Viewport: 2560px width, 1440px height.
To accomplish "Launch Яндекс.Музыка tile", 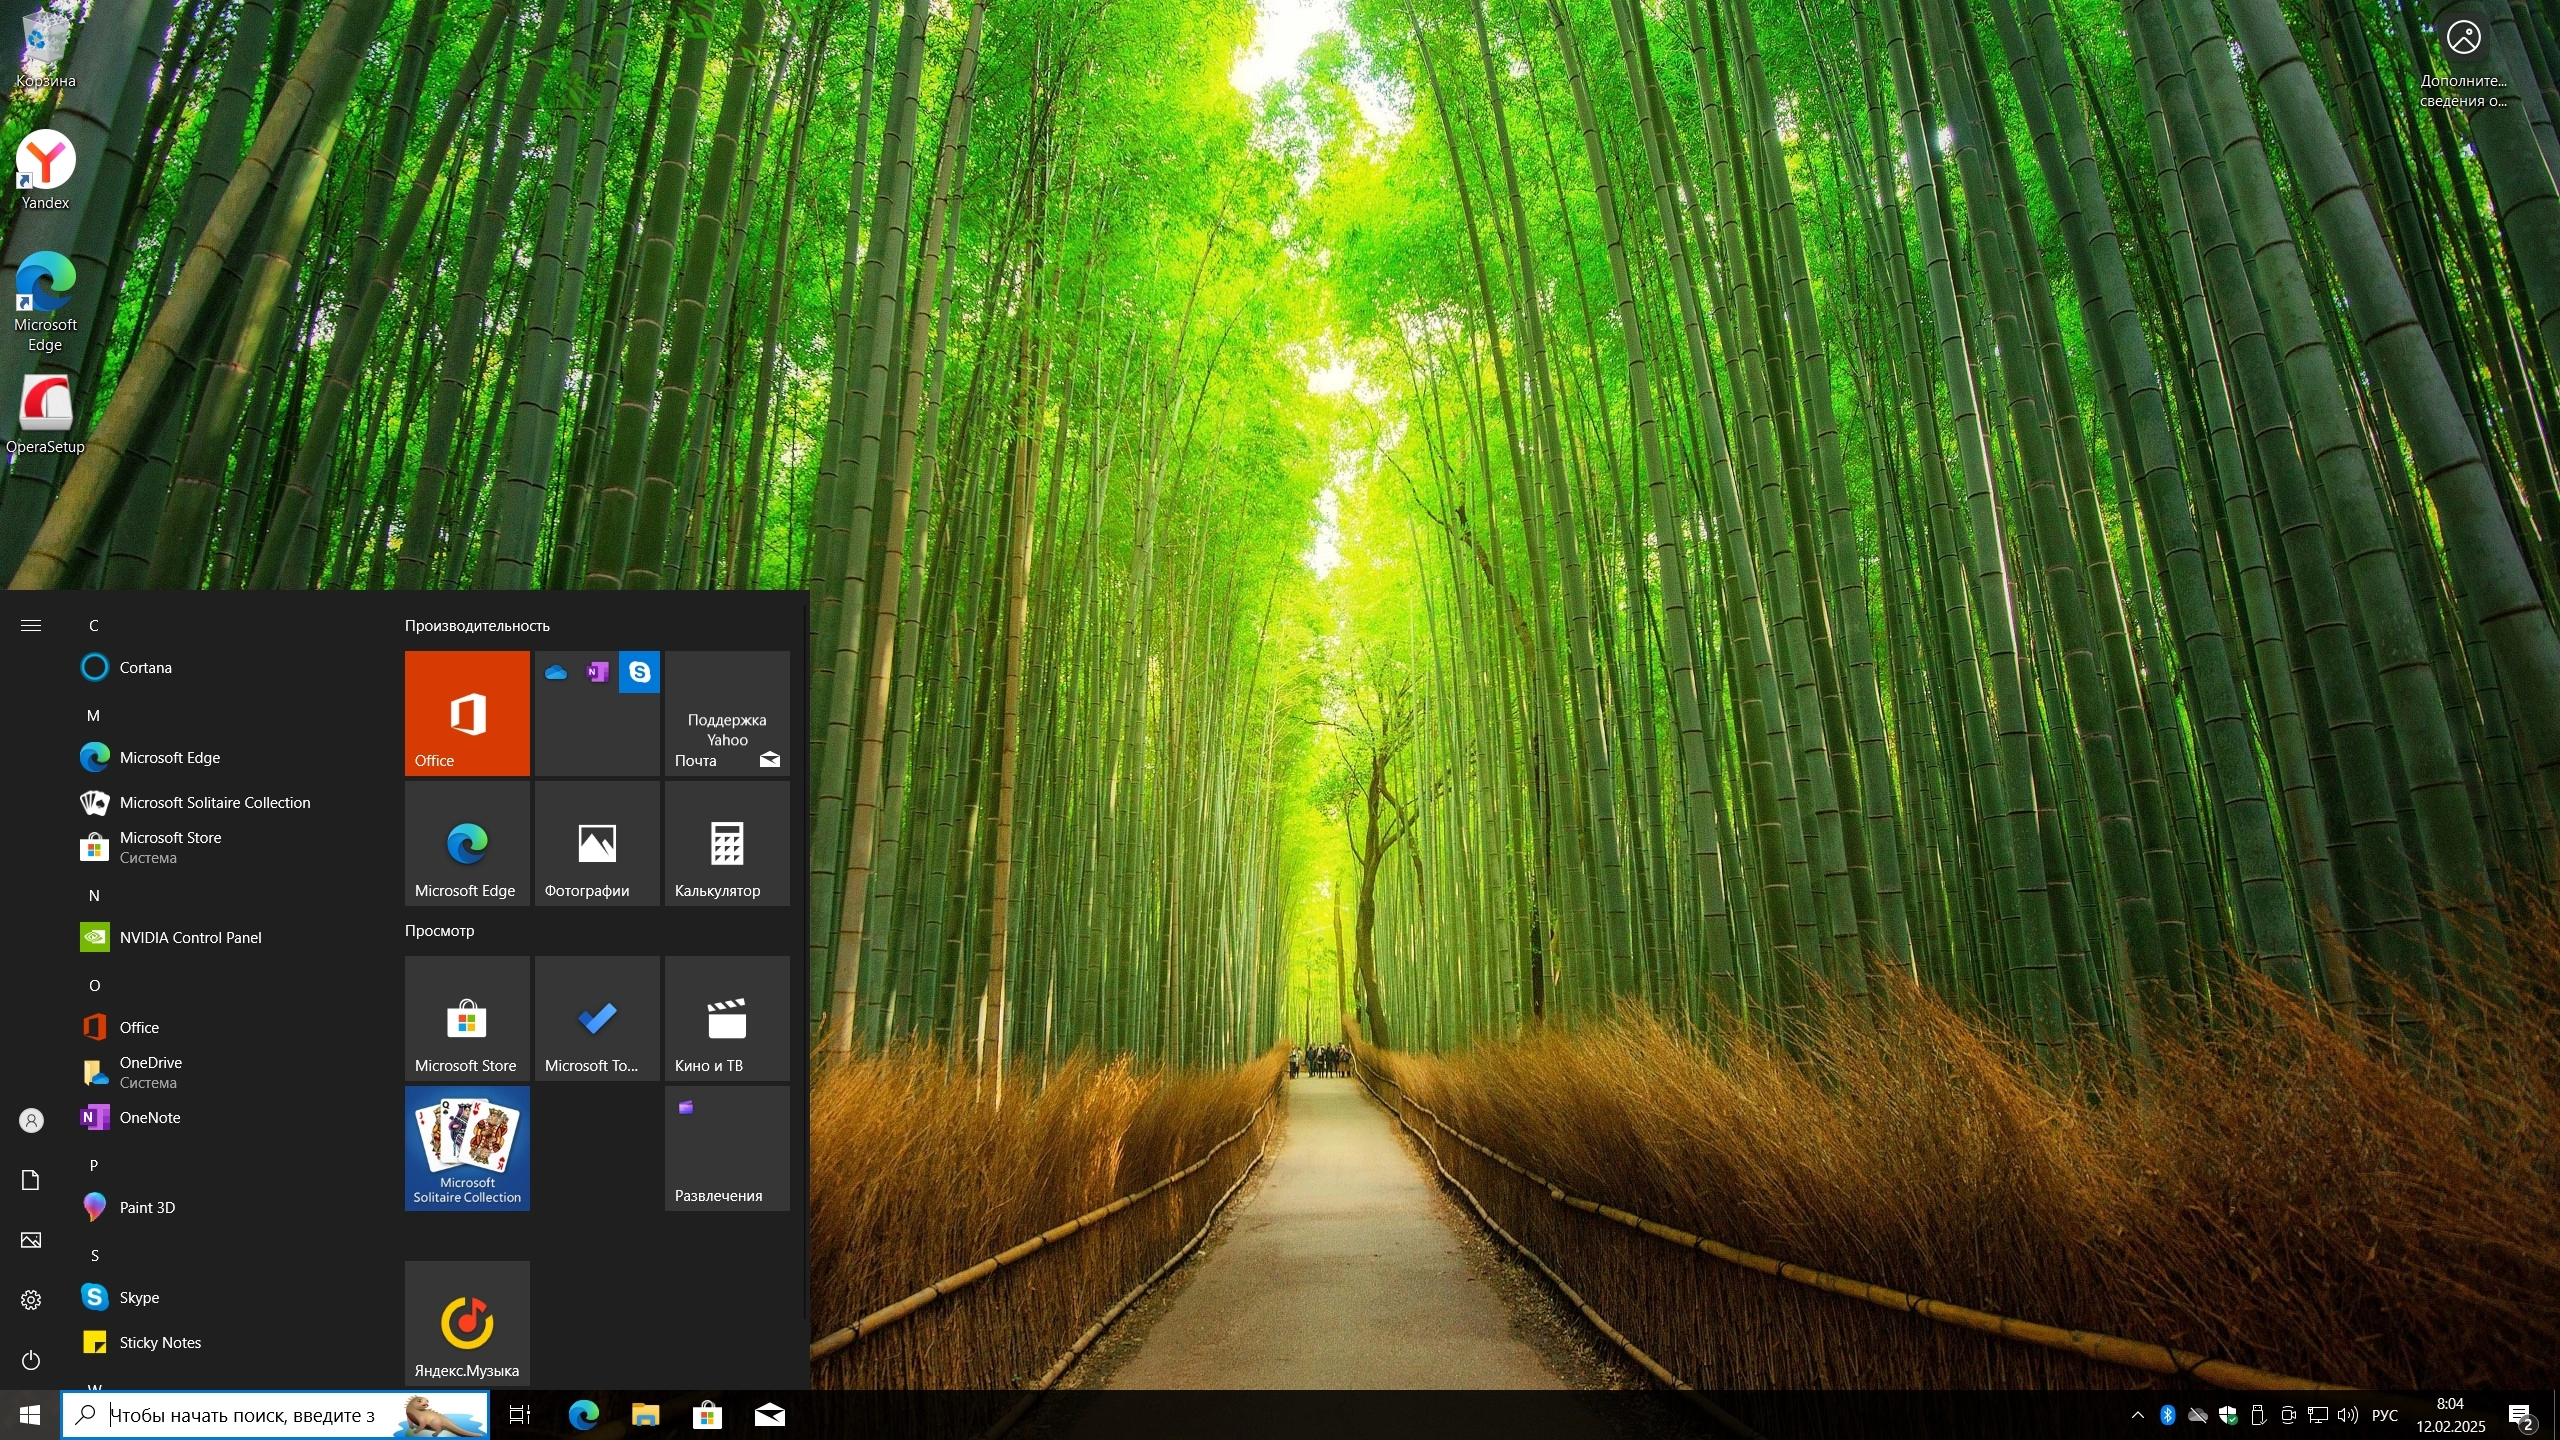I will pos(467,1323).
